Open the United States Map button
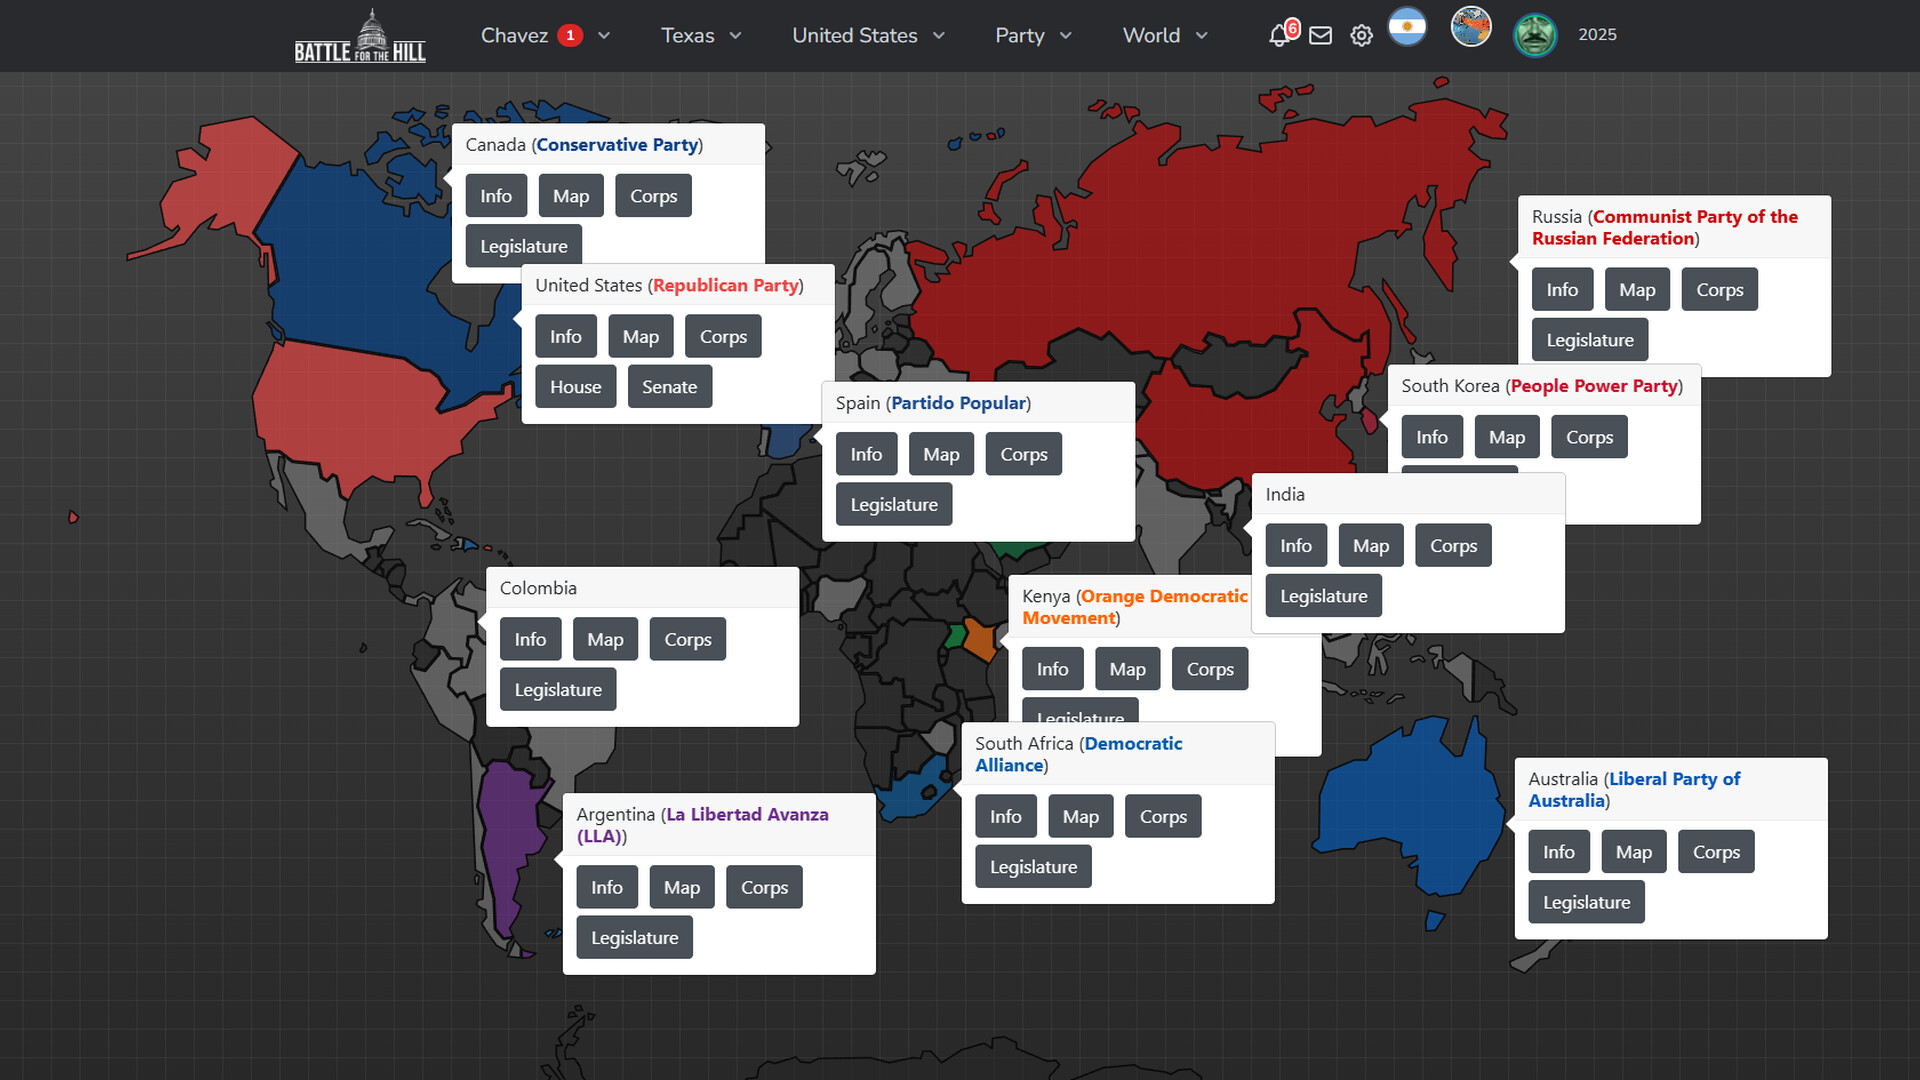1920x1080 pixels. [641, 337]
